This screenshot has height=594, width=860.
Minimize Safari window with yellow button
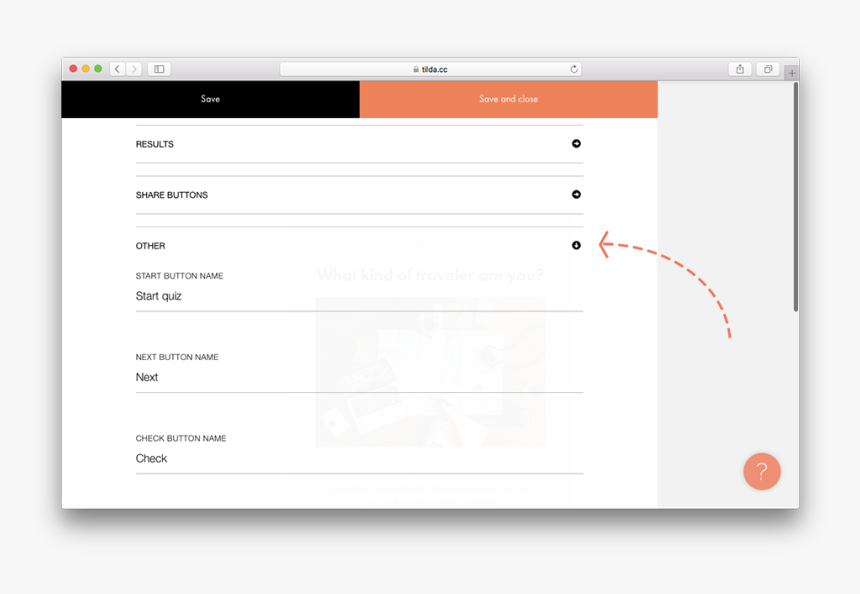[86, 69]
